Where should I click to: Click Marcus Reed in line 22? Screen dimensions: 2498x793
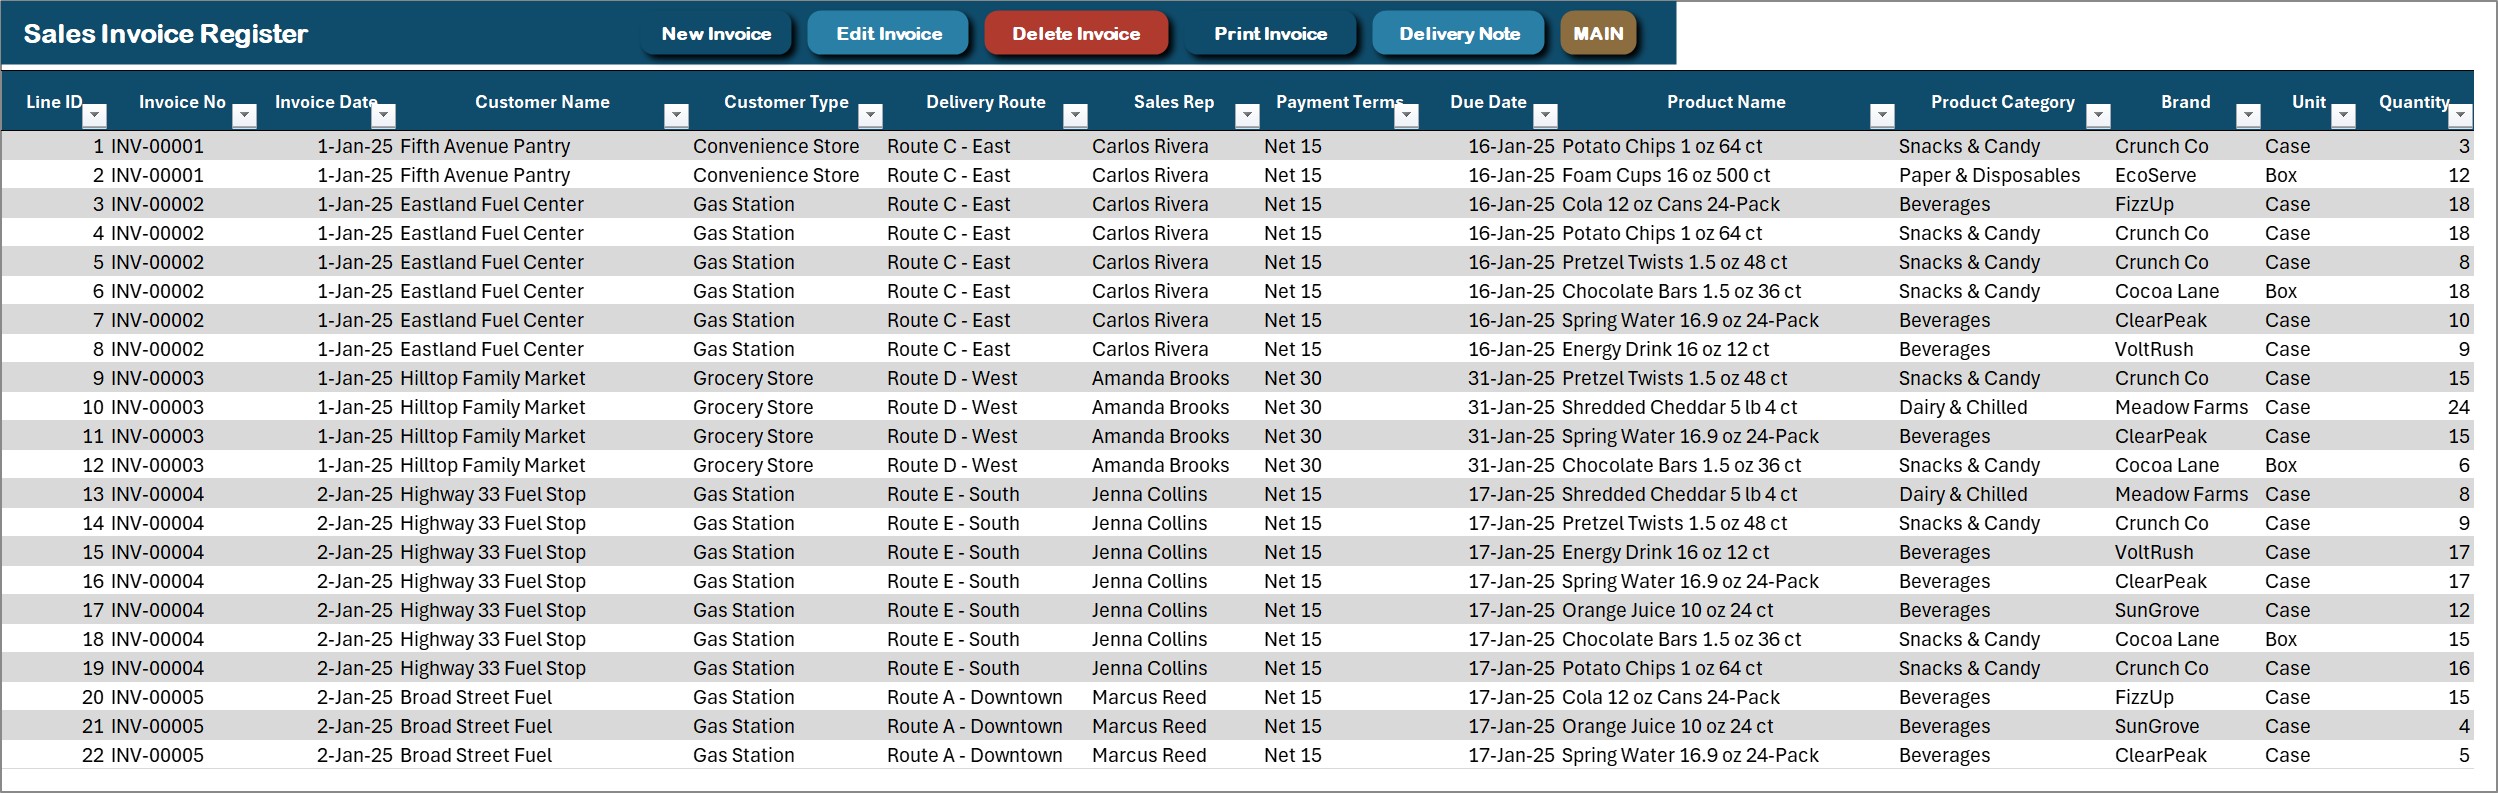coord(1149,755)
